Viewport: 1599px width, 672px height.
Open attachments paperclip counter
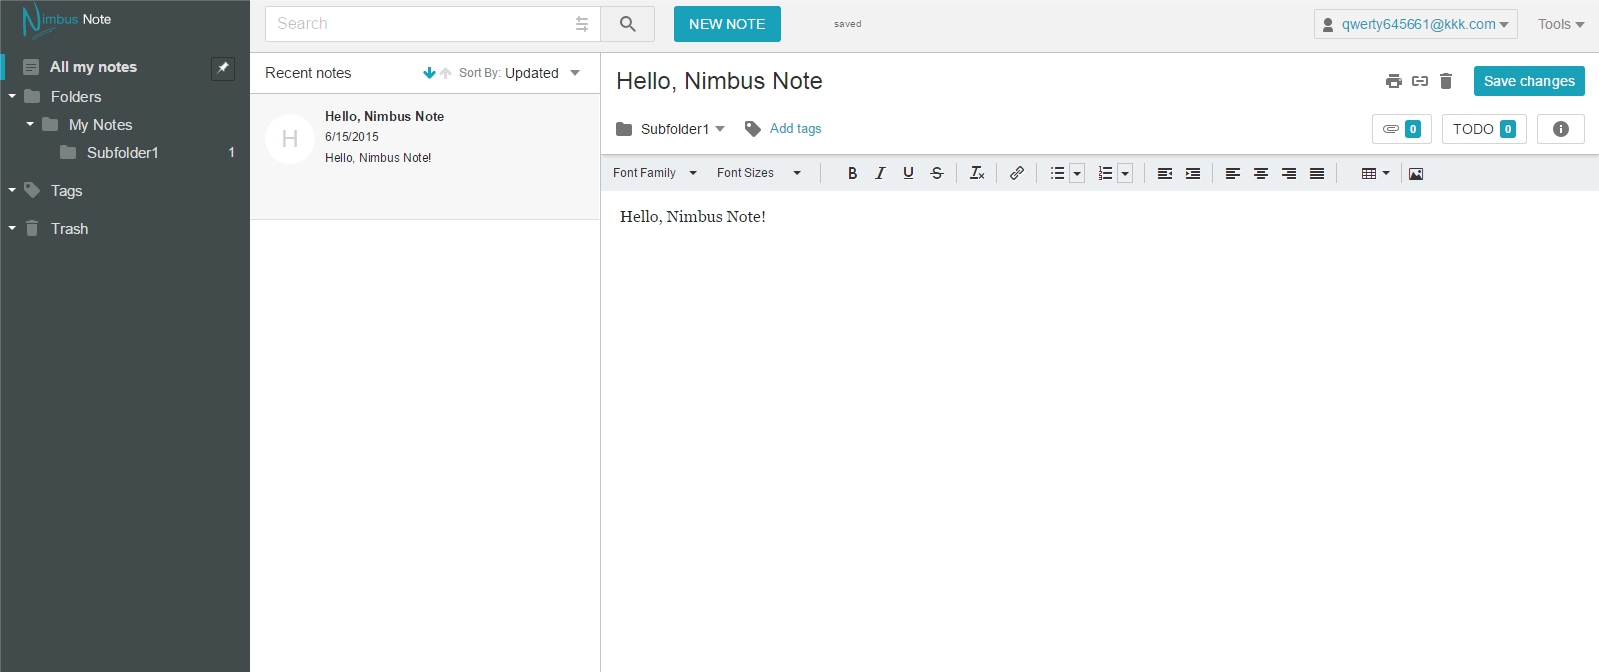[1402, 129]
